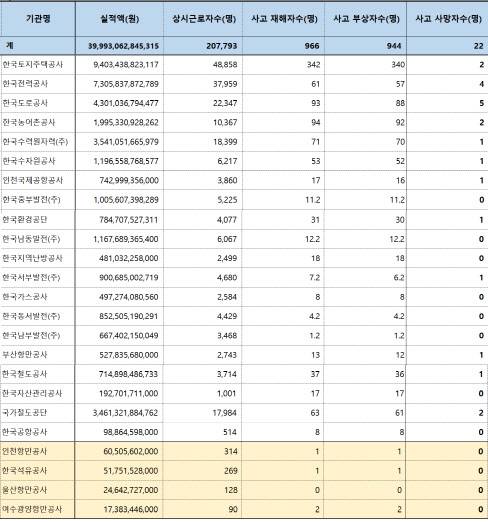This screenshot has height=522, width=488.
Task: Select the 한국환경공단 row name
Action: (x=25, y=220)
